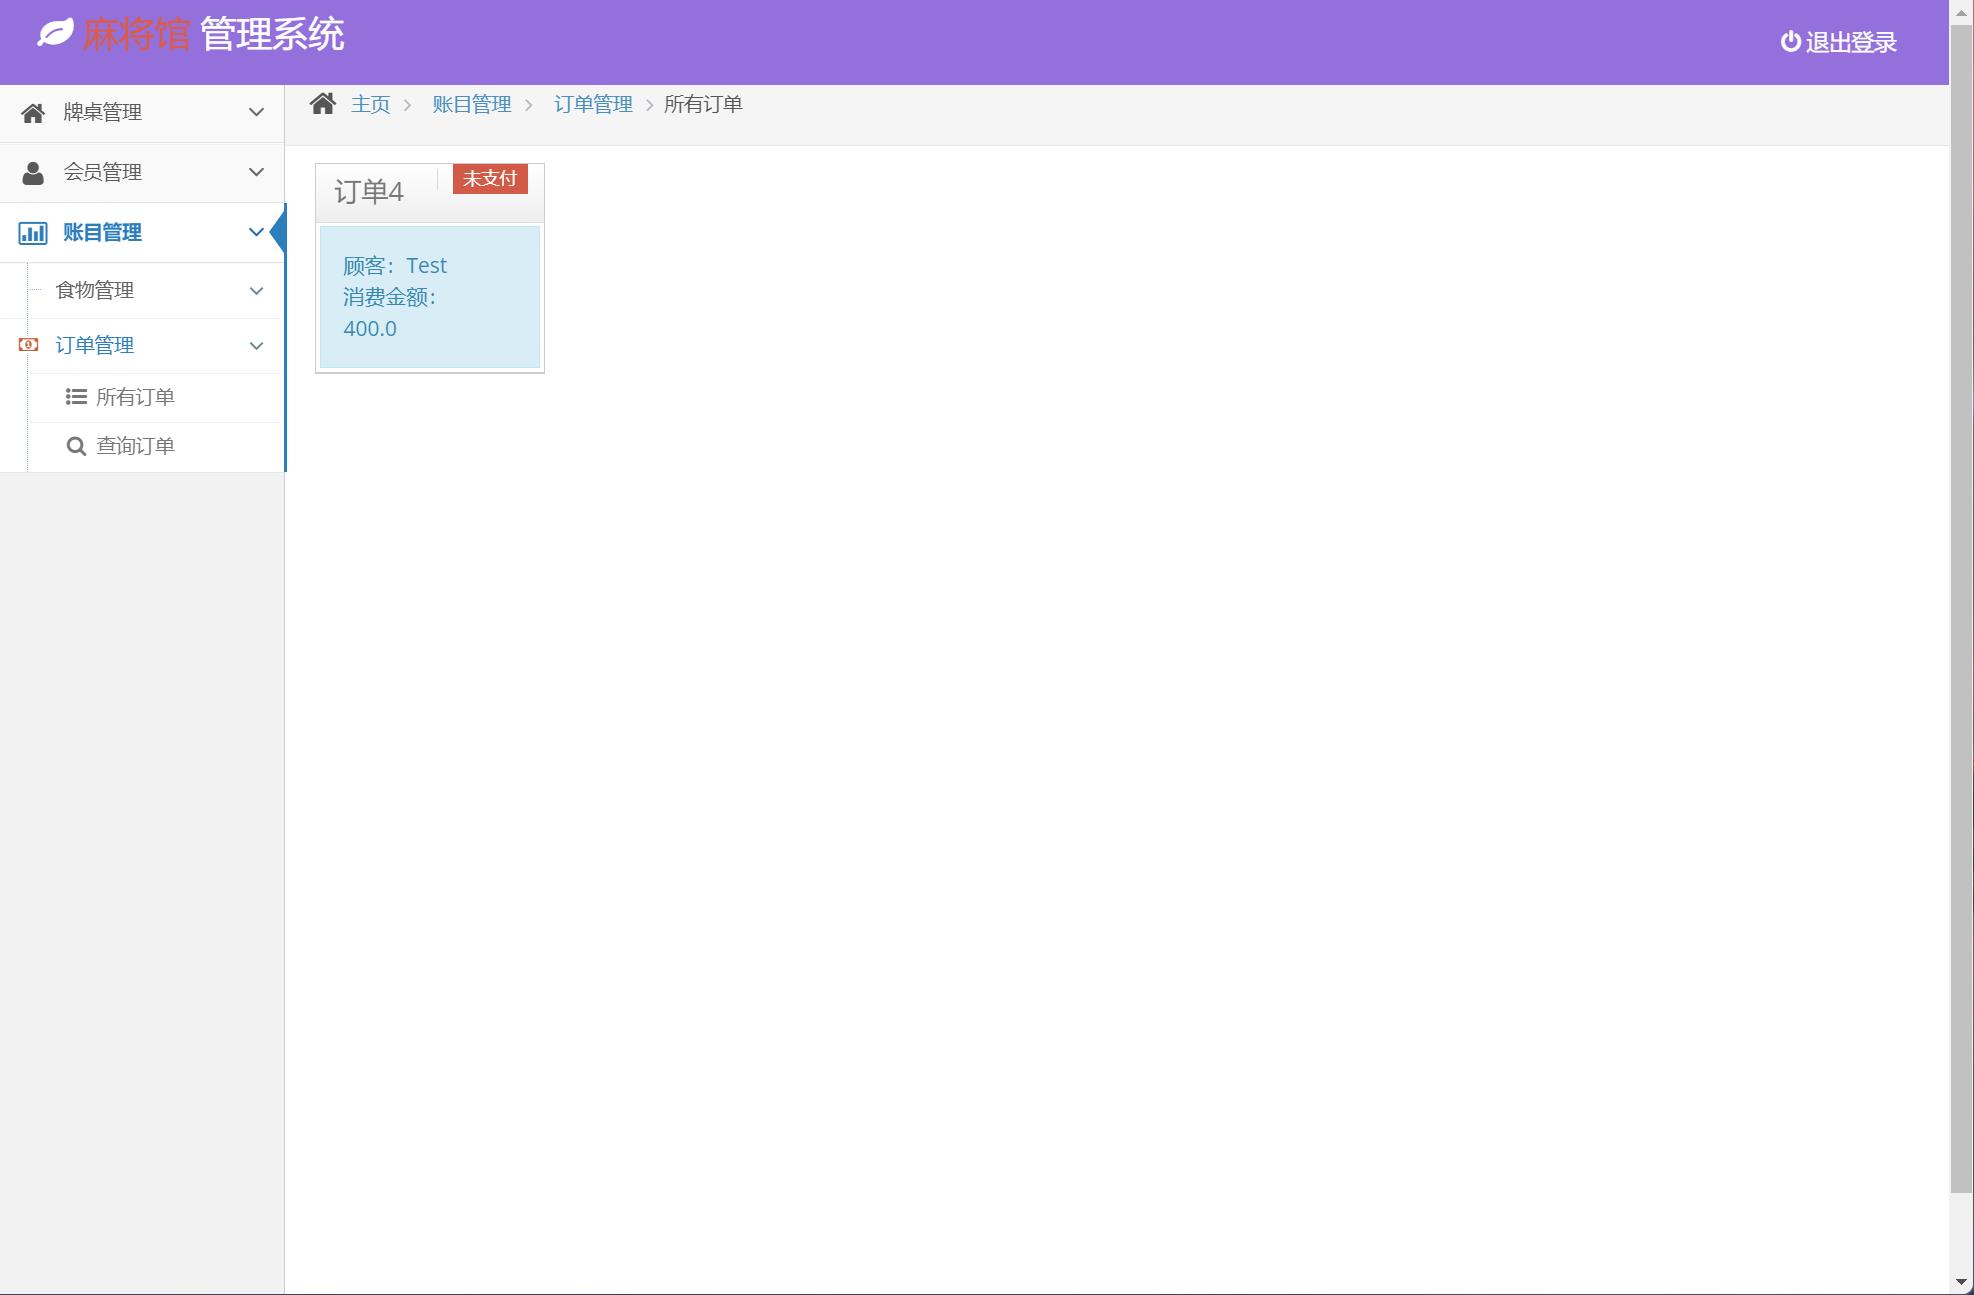
Task: Click the user icon next to 会员管理
Action: [x=33, y=173]
